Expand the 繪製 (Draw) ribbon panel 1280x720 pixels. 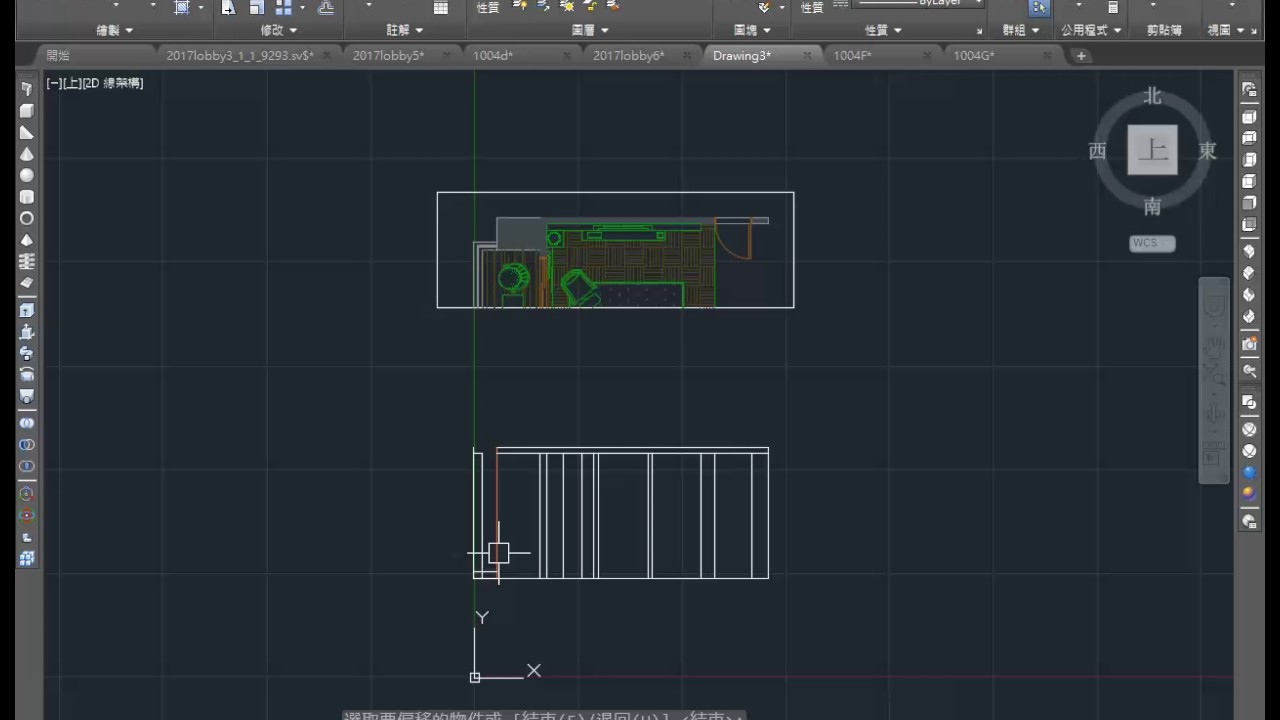click(x=115, y=31)
